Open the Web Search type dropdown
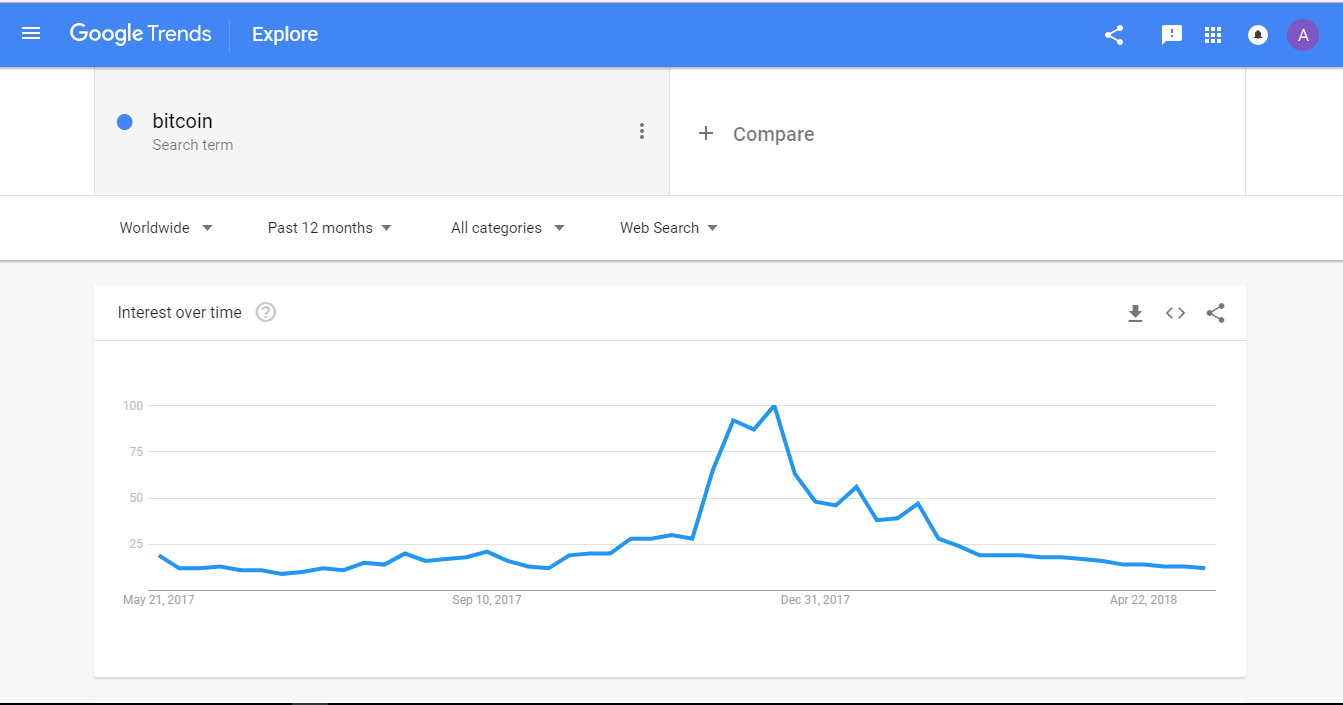The height and width of the screenshot is (705, 1343). tap(669, 228)
